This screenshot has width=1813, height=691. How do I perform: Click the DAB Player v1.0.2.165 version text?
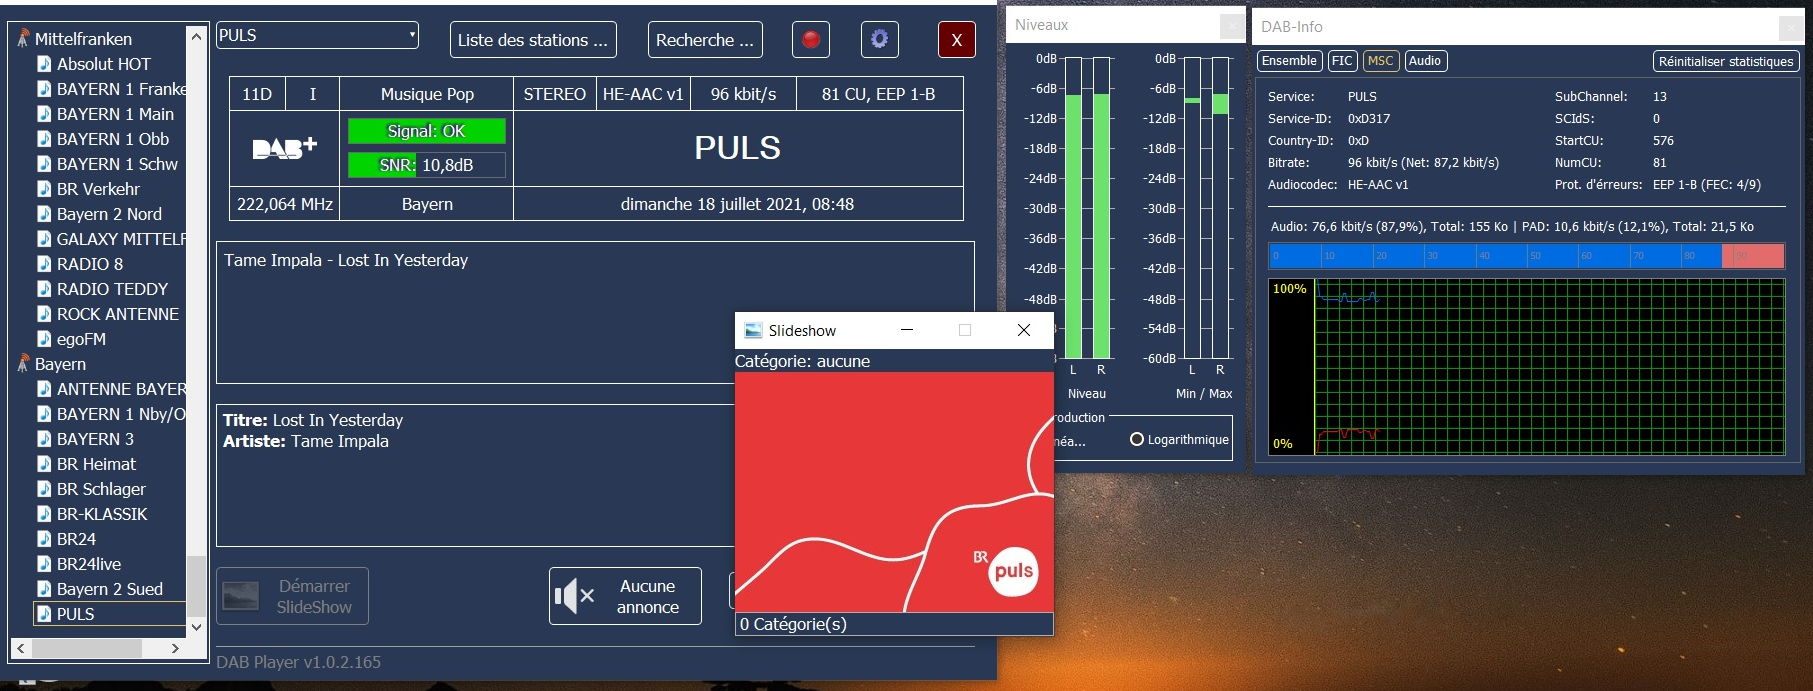tap(298, 662)
